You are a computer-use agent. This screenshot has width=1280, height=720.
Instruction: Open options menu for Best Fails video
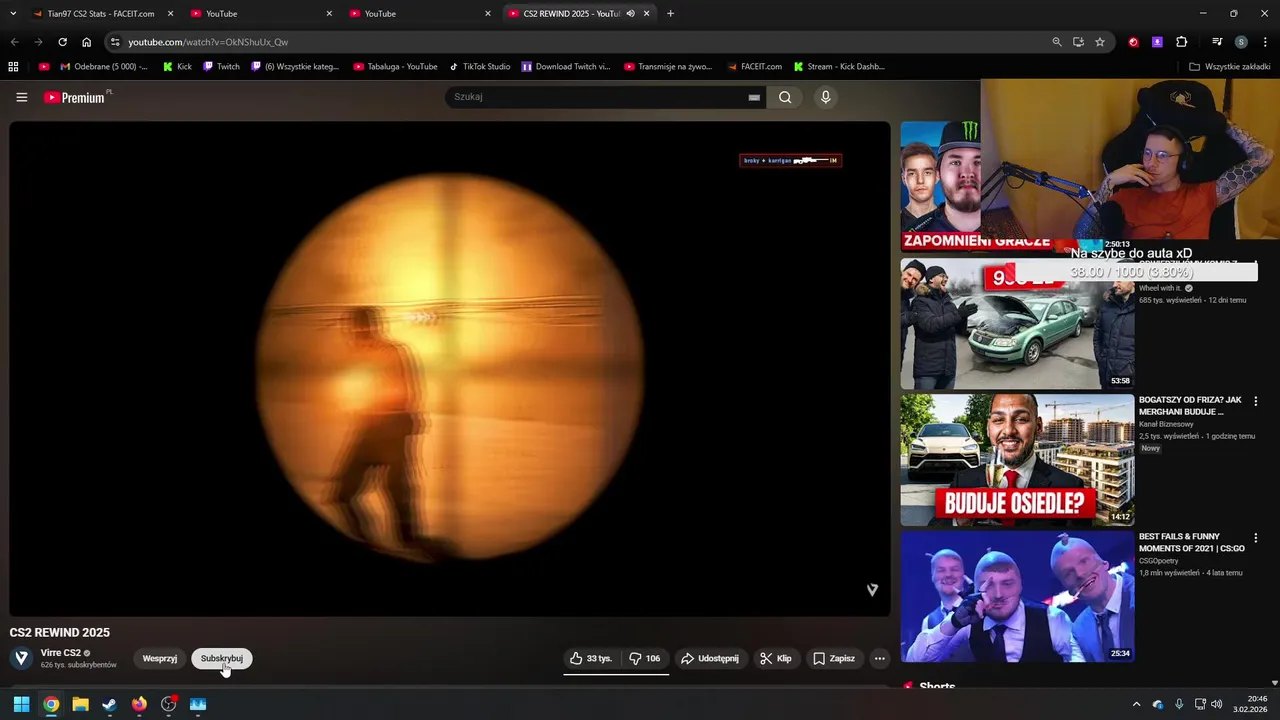1256,538
